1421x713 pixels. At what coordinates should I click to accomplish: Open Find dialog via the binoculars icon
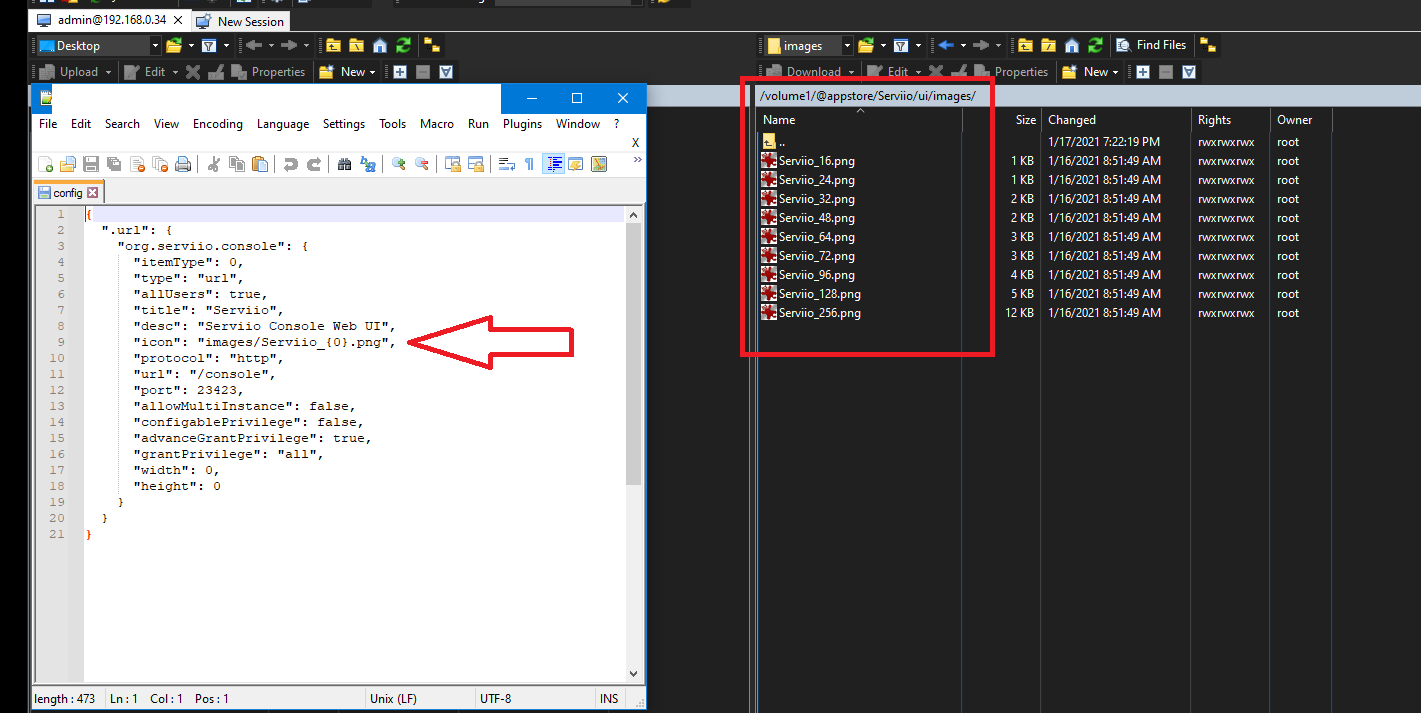coord(345,163)
